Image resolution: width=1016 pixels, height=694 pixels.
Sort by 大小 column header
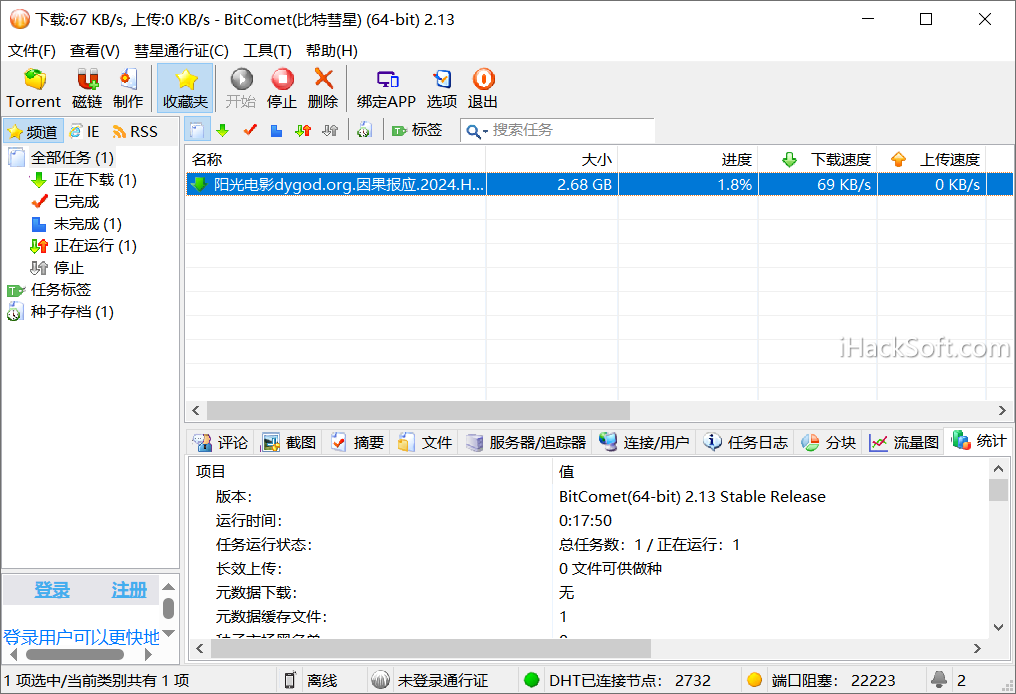tap(552, 159)
